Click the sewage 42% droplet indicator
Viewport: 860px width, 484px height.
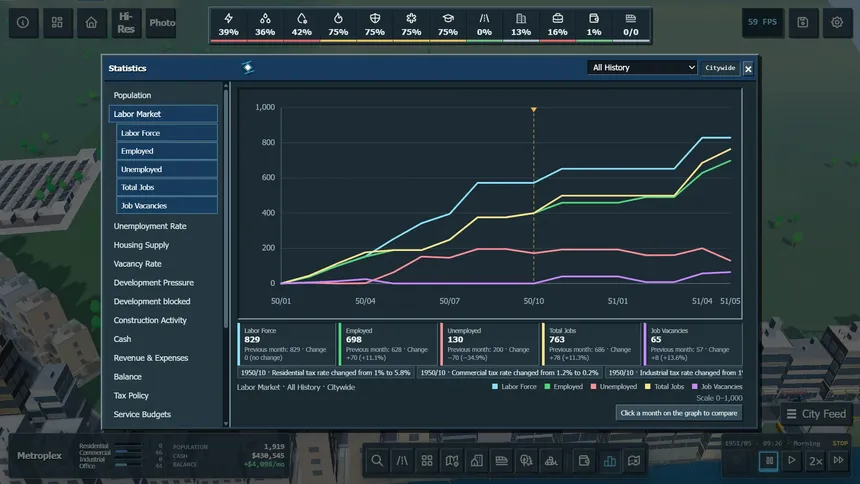302,25
